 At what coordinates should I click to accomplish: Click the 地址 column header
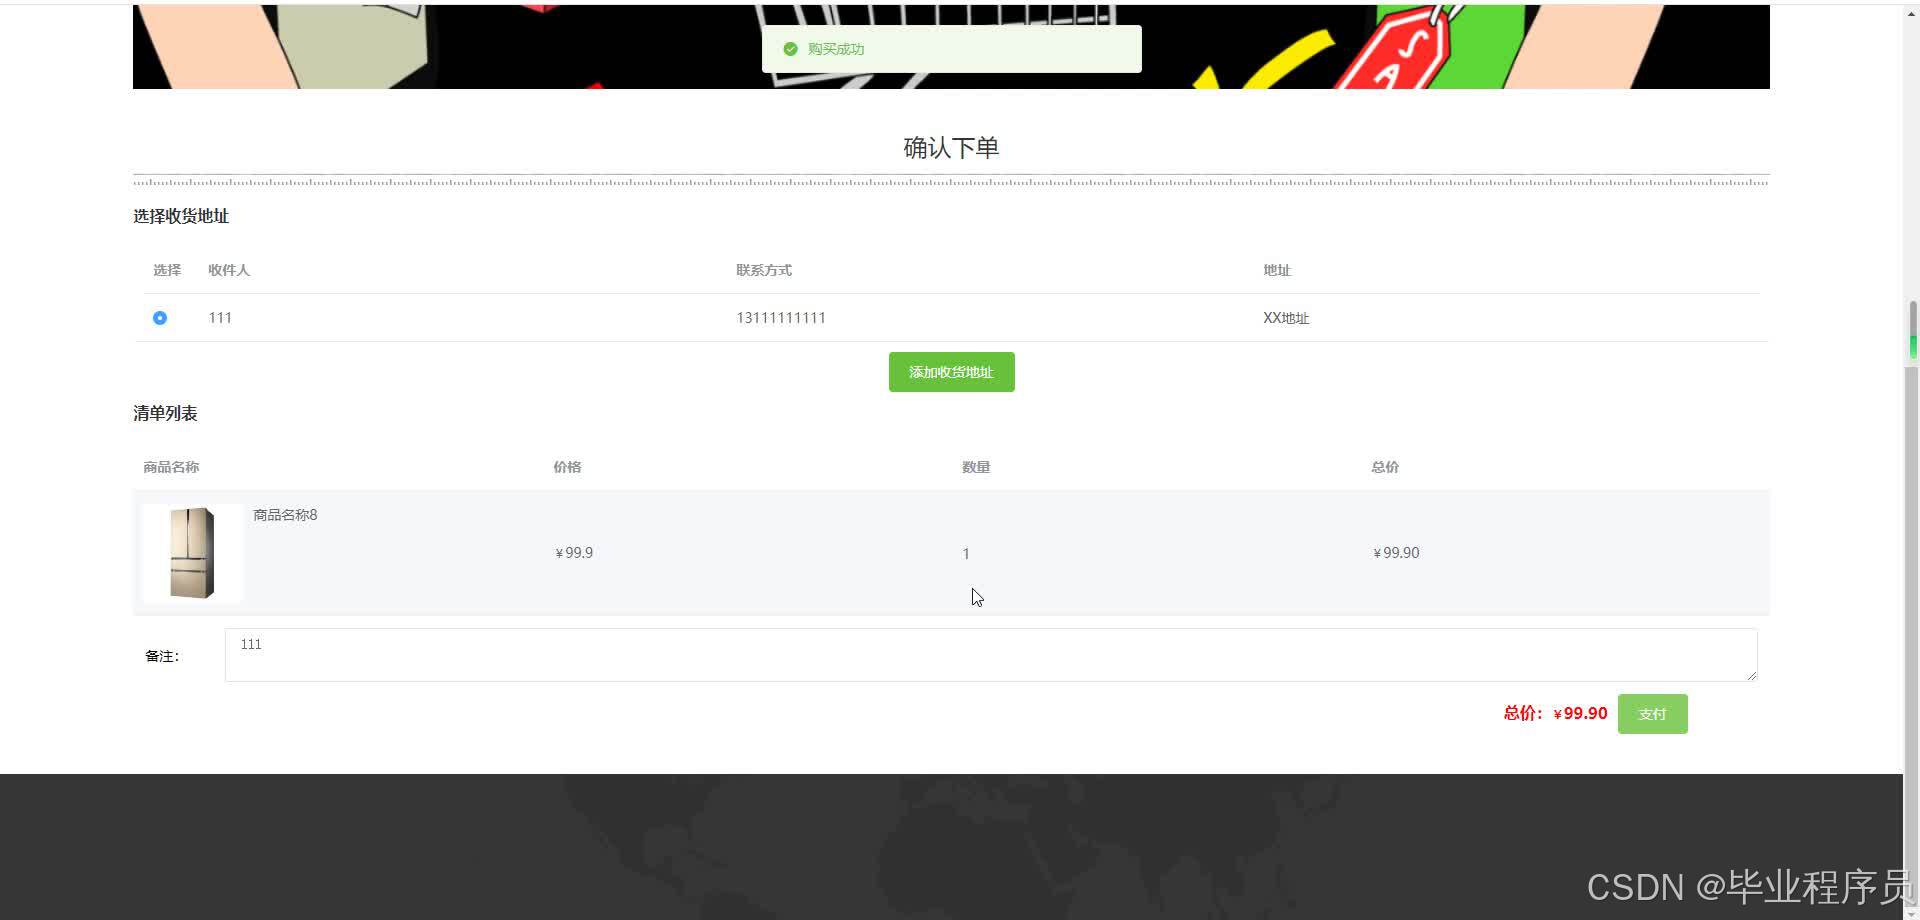click(1277, 270)
